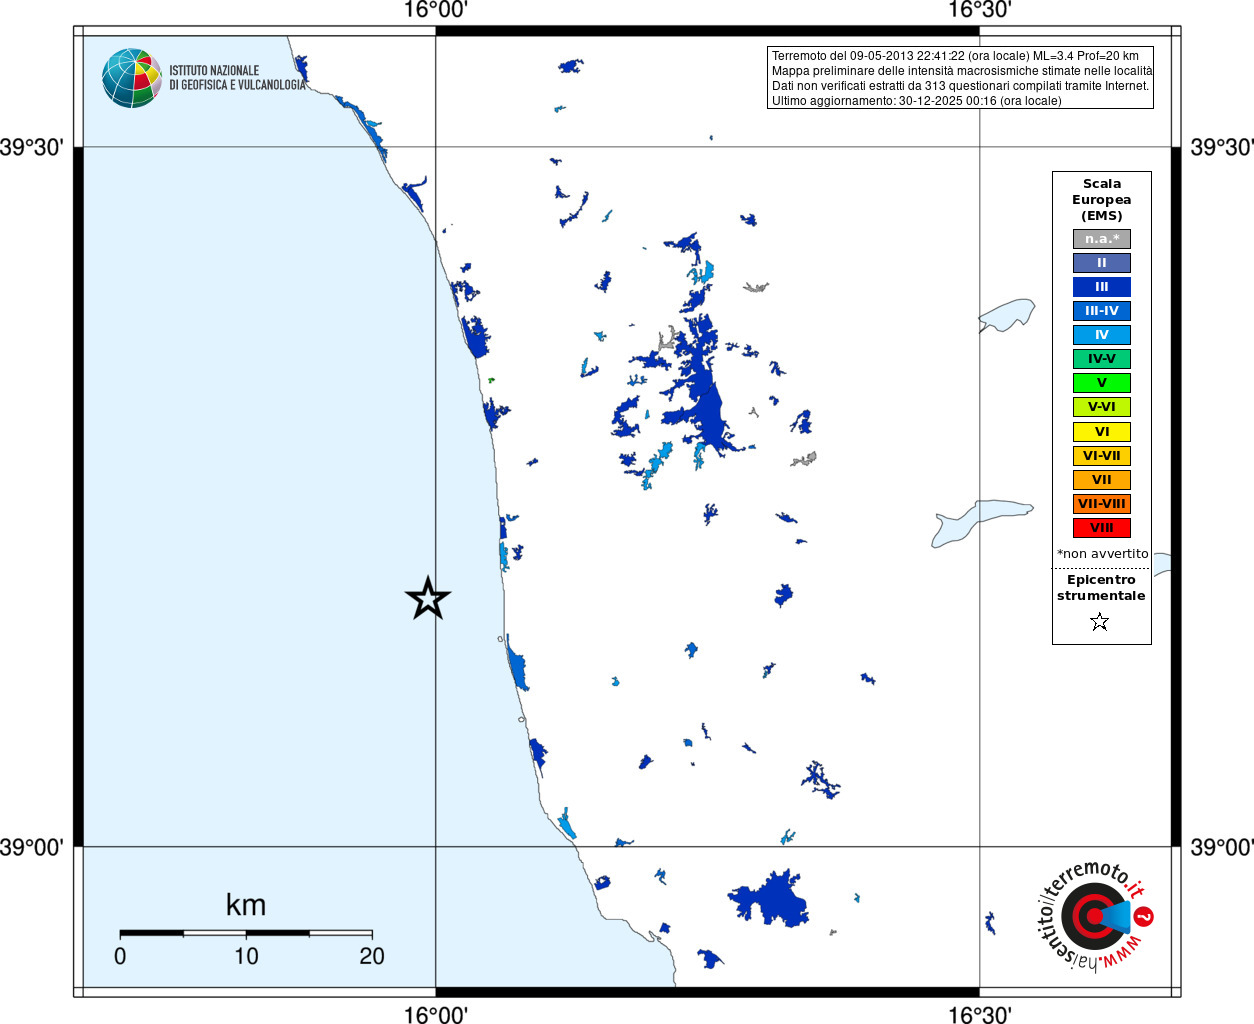
Task: Click the epicenter star on the map
Action: [428, 599]
